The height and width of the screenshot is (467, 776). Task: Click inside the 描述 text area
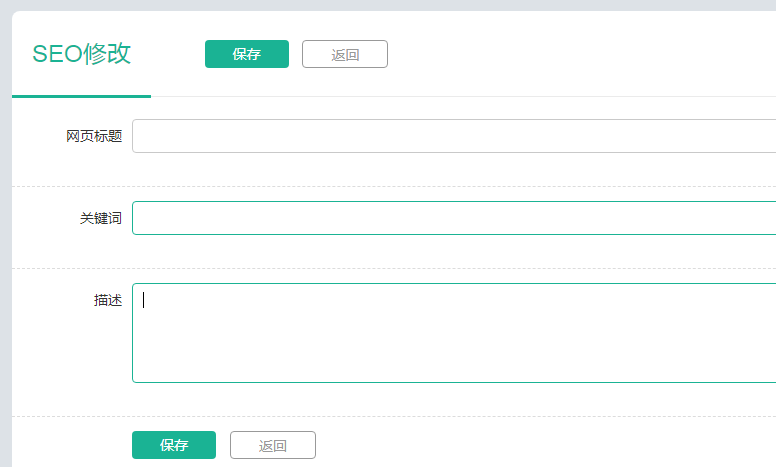tap(454, 333)
